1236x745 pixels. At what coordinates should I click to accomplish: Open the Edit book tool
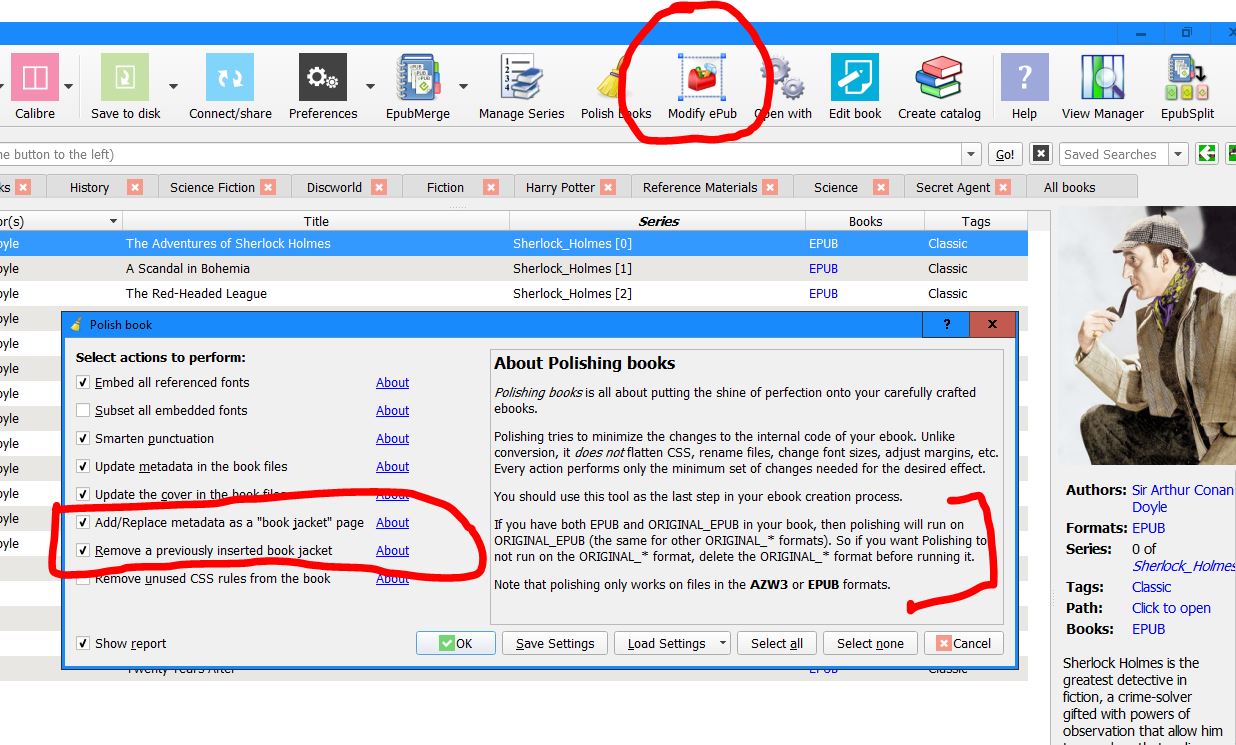[855, 77]
